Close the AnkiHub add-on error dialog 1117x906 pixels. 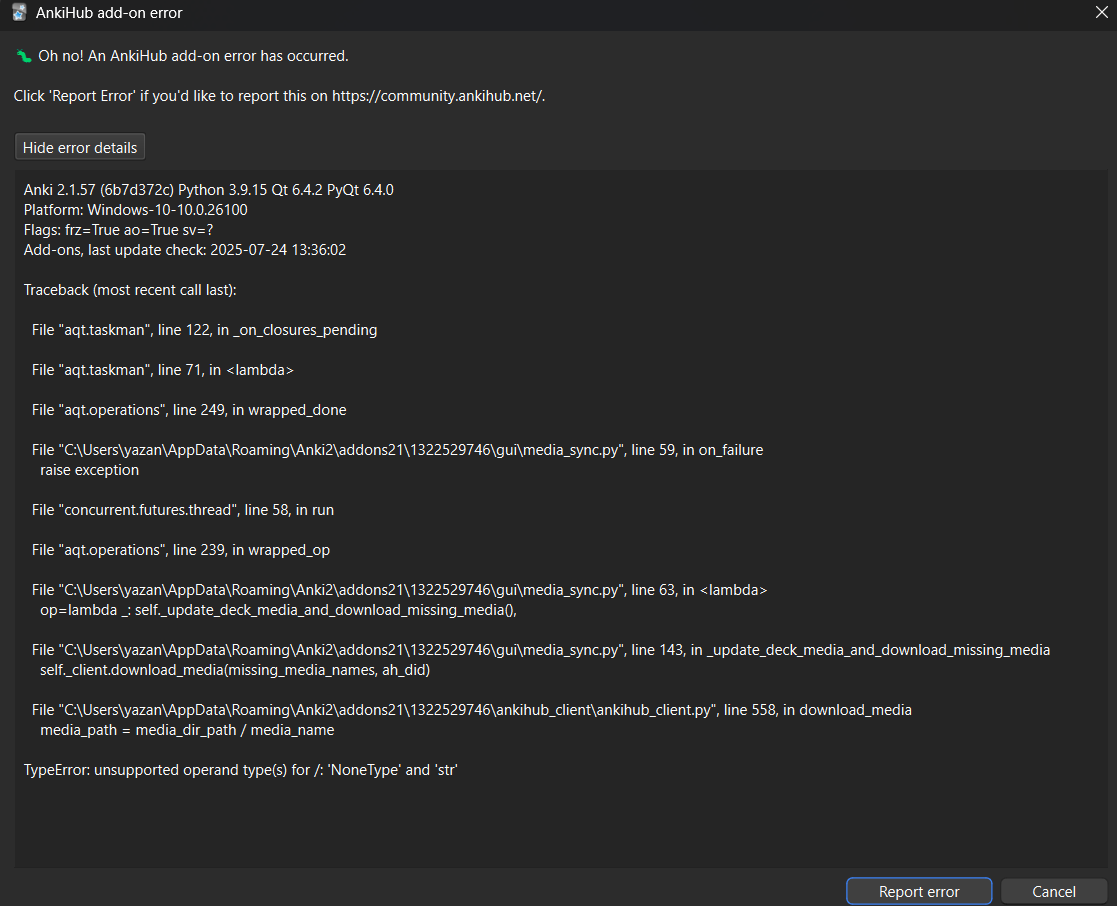click(x=1101, y=14)
